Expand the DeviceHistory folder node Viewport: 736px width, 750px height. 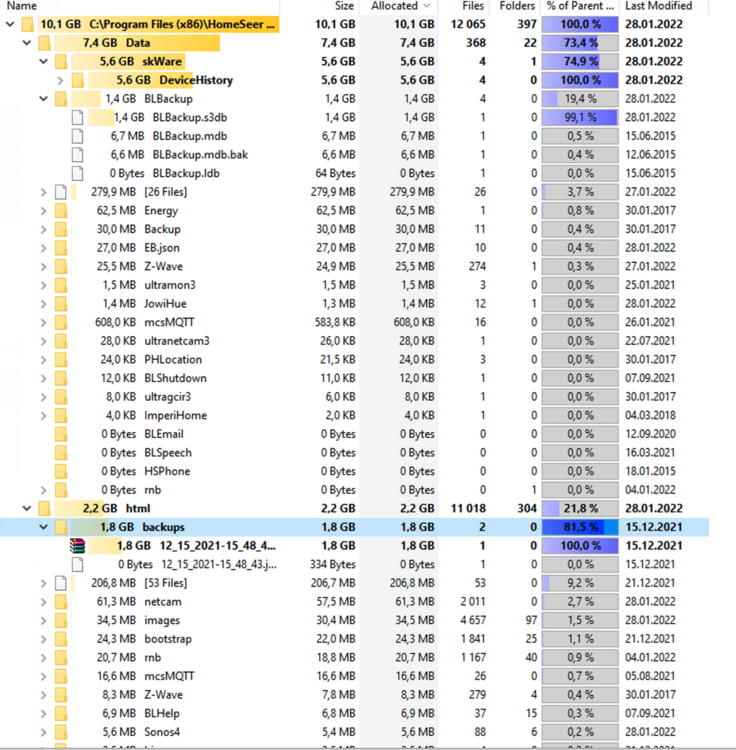[60, 80]
